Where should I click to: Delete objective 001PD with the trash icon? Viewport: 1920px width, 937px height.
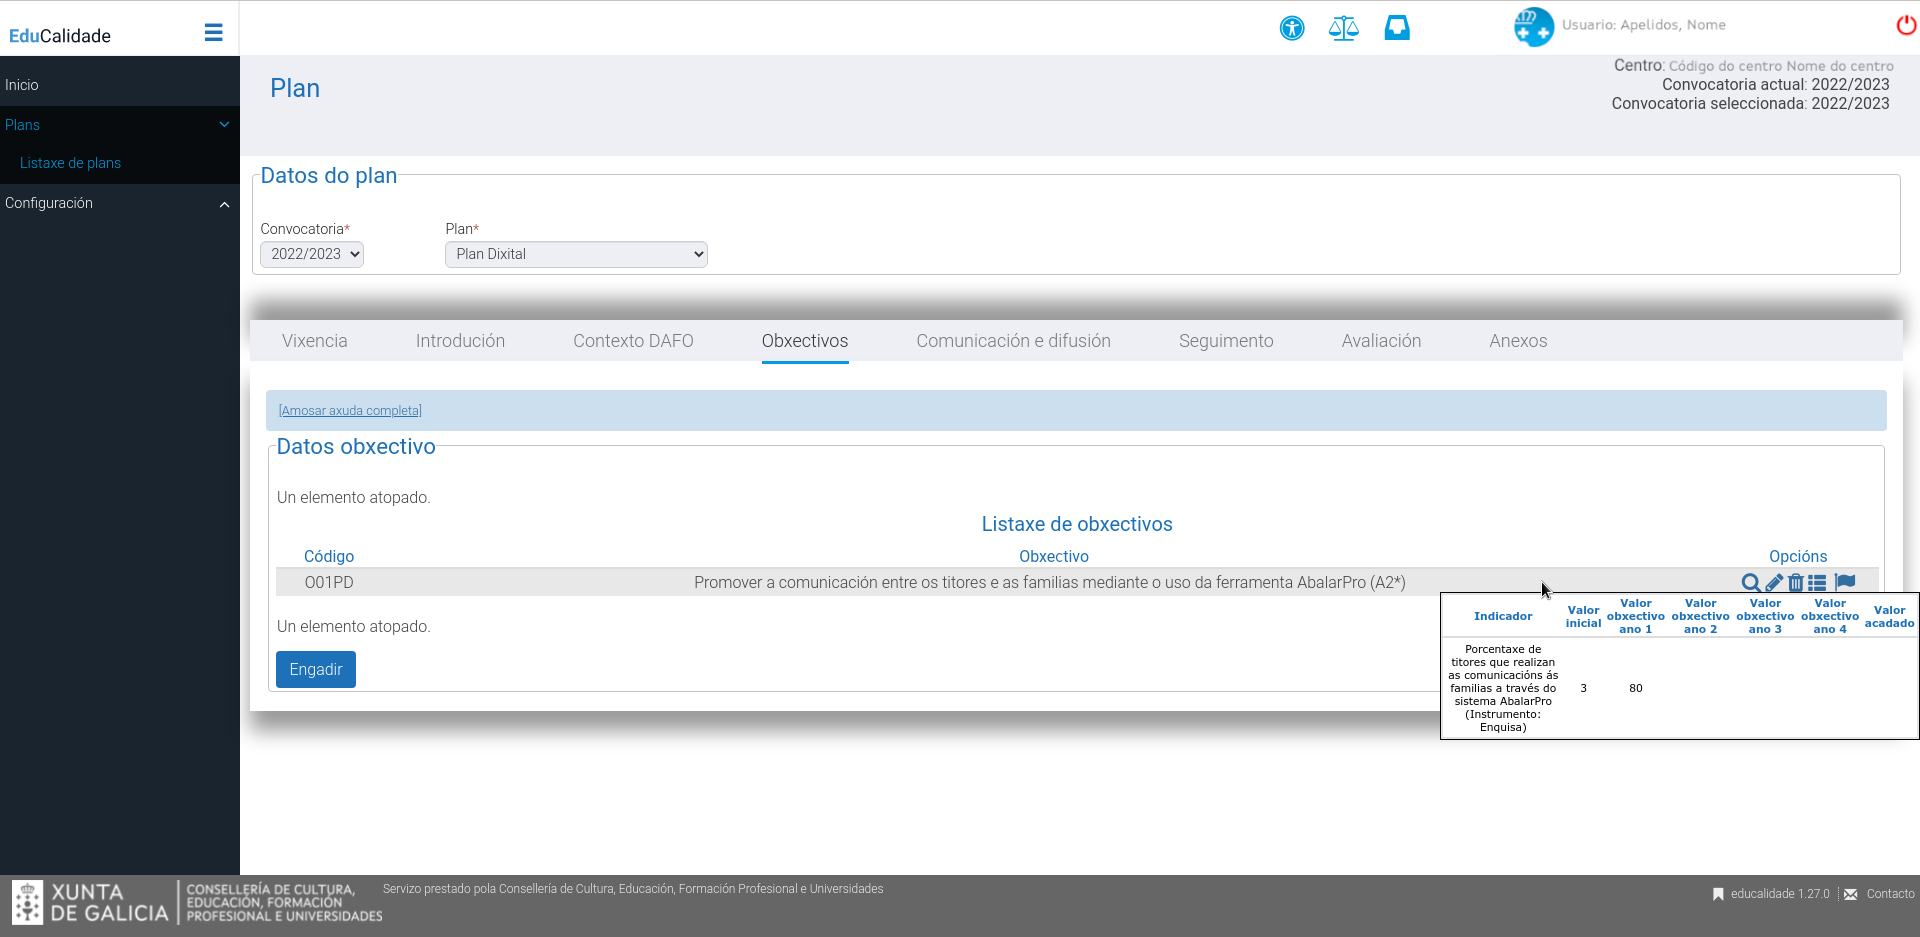(x=1797, y=582)
